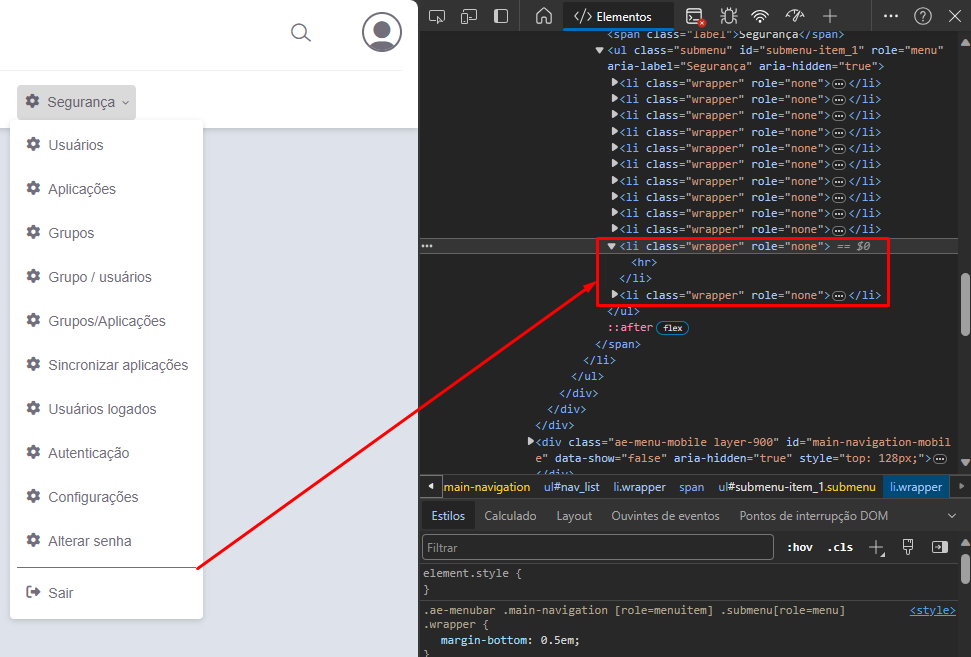Screen dimensions: 971x657
Task: Select Grupos/Aplicações menu entry
Action: 107,321
